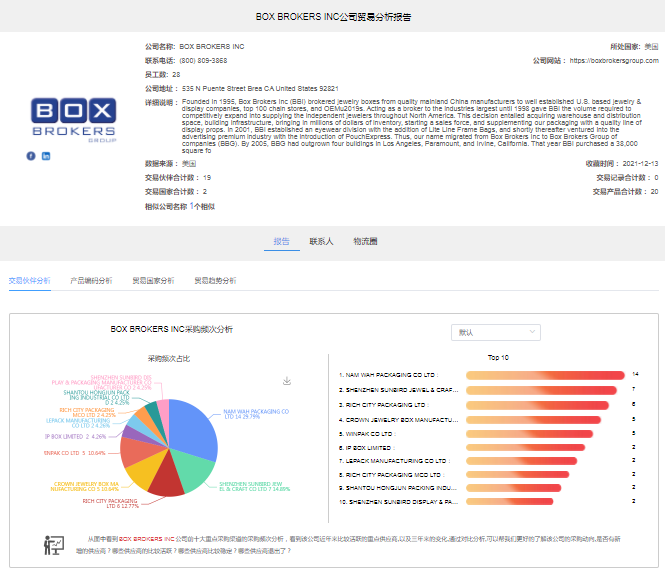Screen dimensions: 665x569
Task: Open the 默认 sorting dropdown
Action: tap(496, 332)
